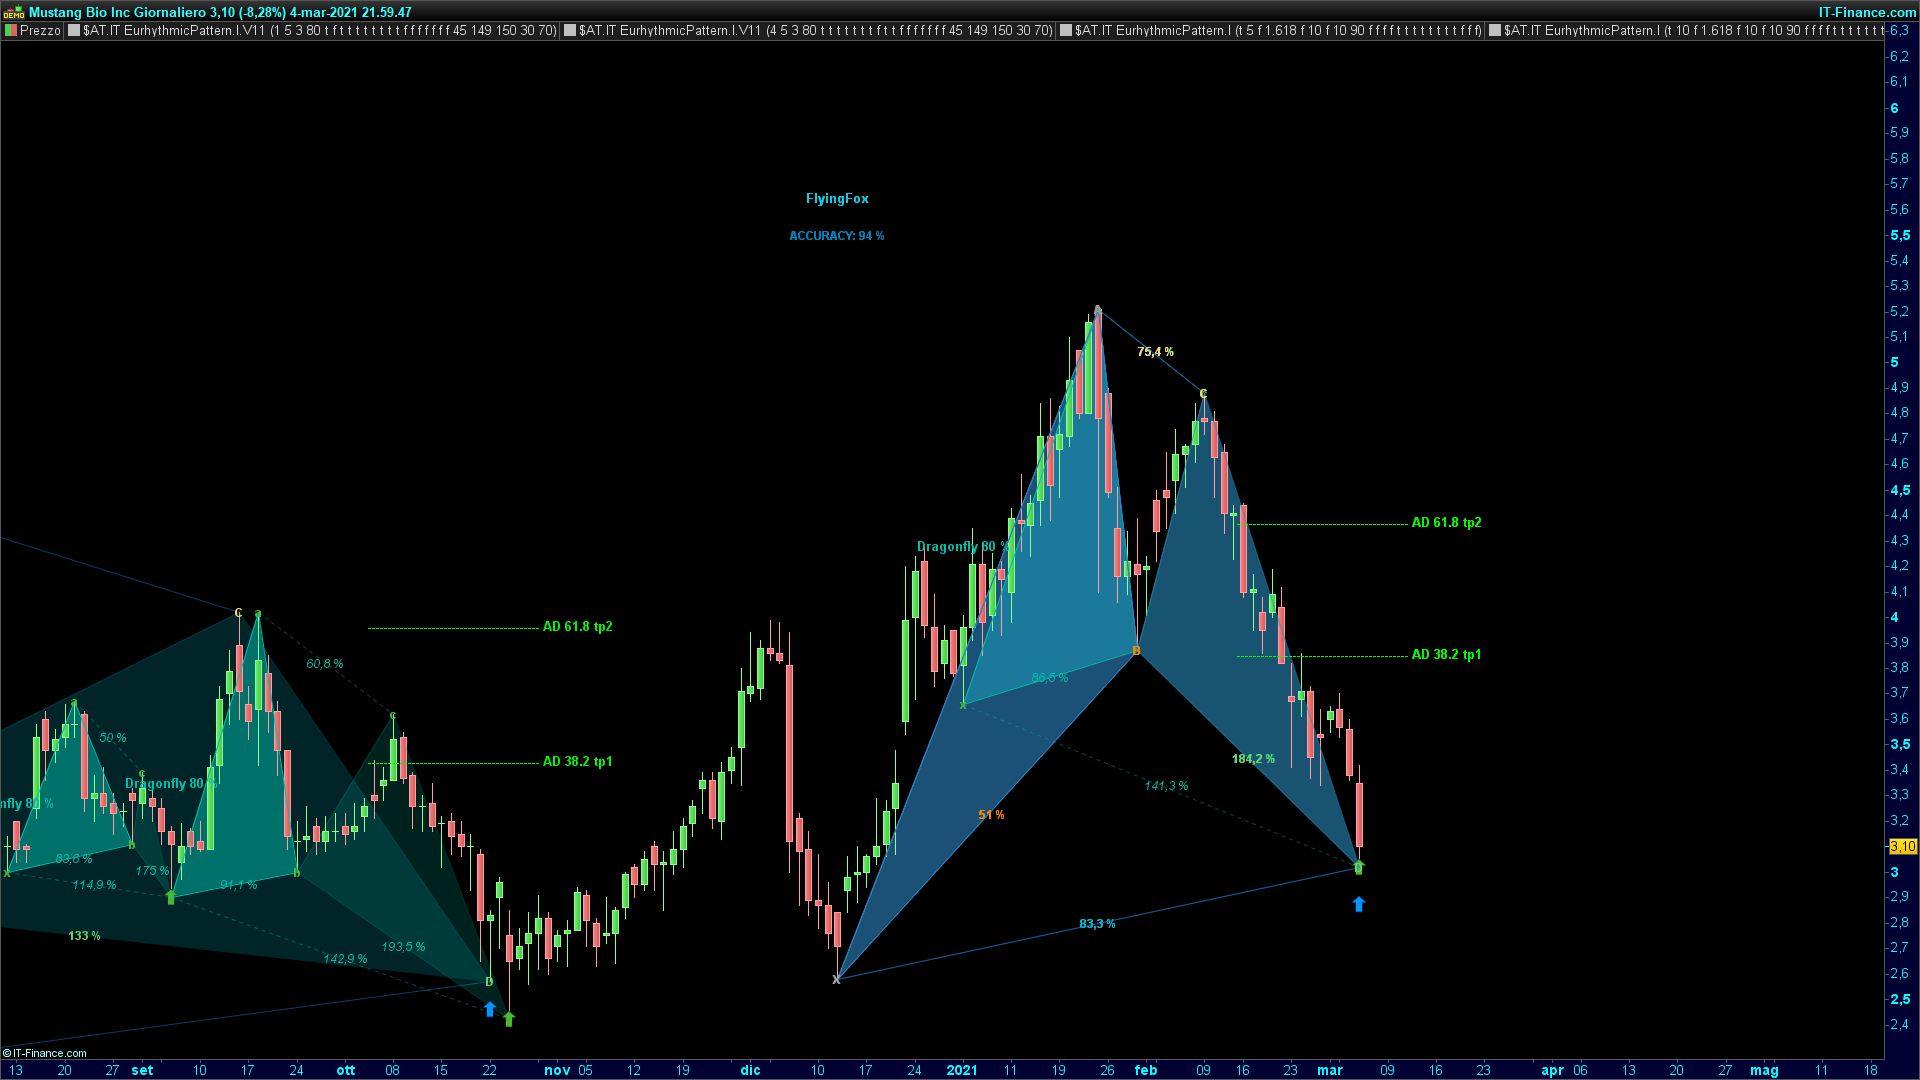Click the blue arrow near October D point

489,1010
